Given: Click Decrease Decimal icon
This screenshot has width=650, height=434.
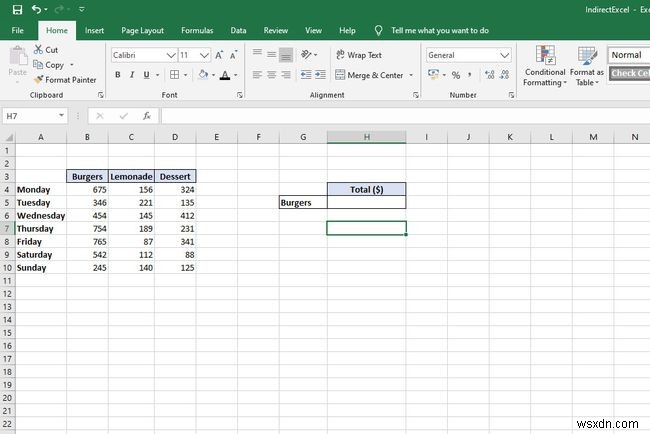Looking at the screenshot, I should click(x=504, y=75).
